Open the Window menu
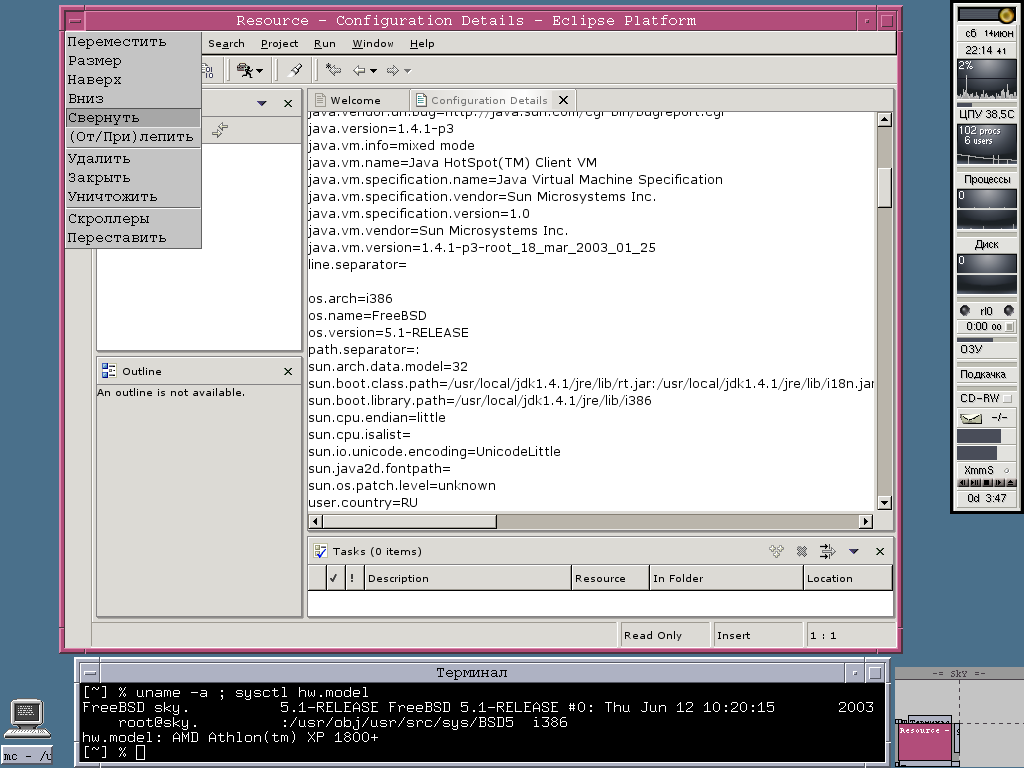 coord(373,44)
